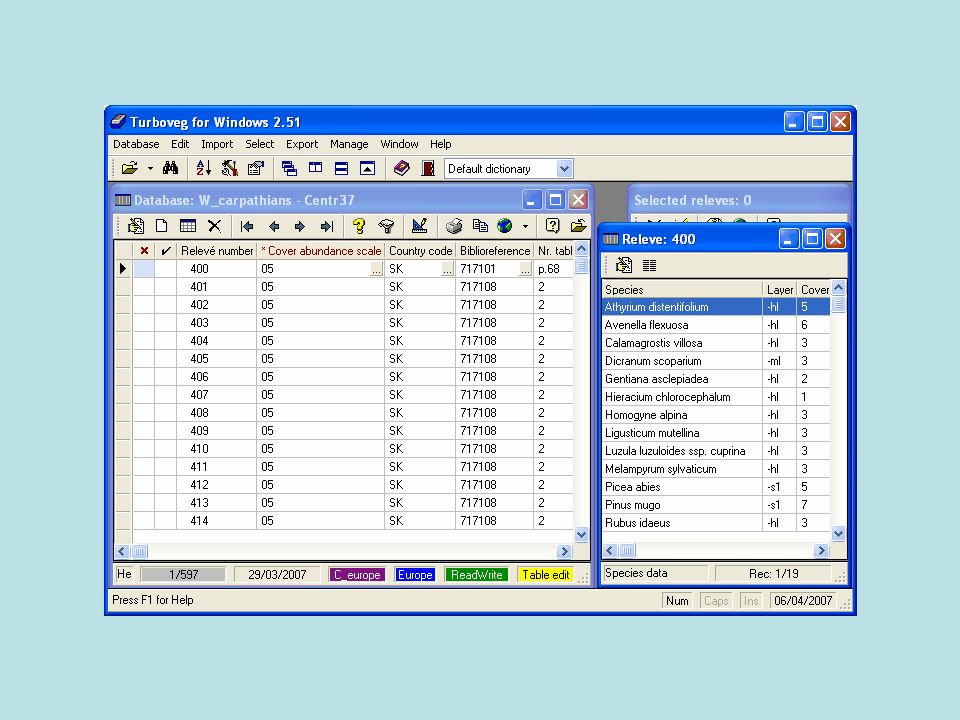Open the purple help book icon
Screen dimensions: 960x720
tap(402, 168)
